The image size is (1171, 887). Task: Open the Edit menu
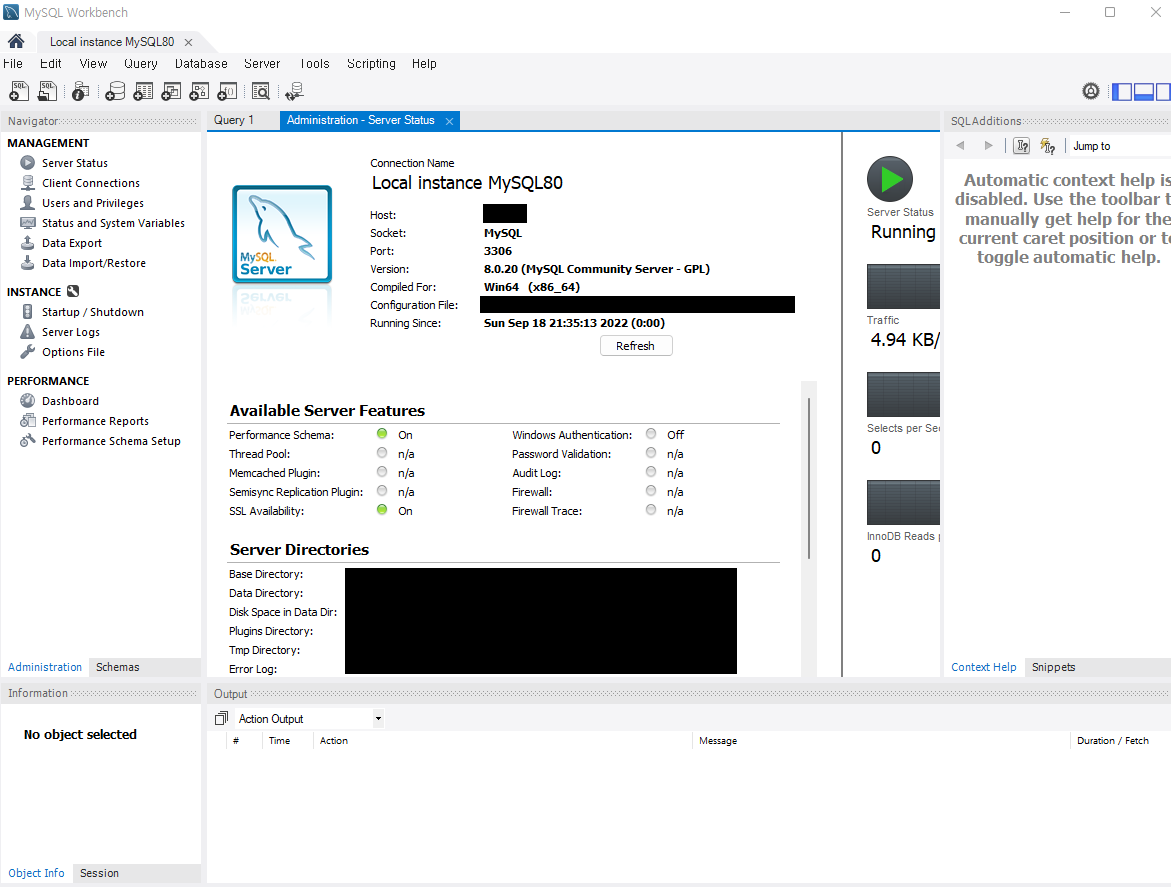click(51, 63)
